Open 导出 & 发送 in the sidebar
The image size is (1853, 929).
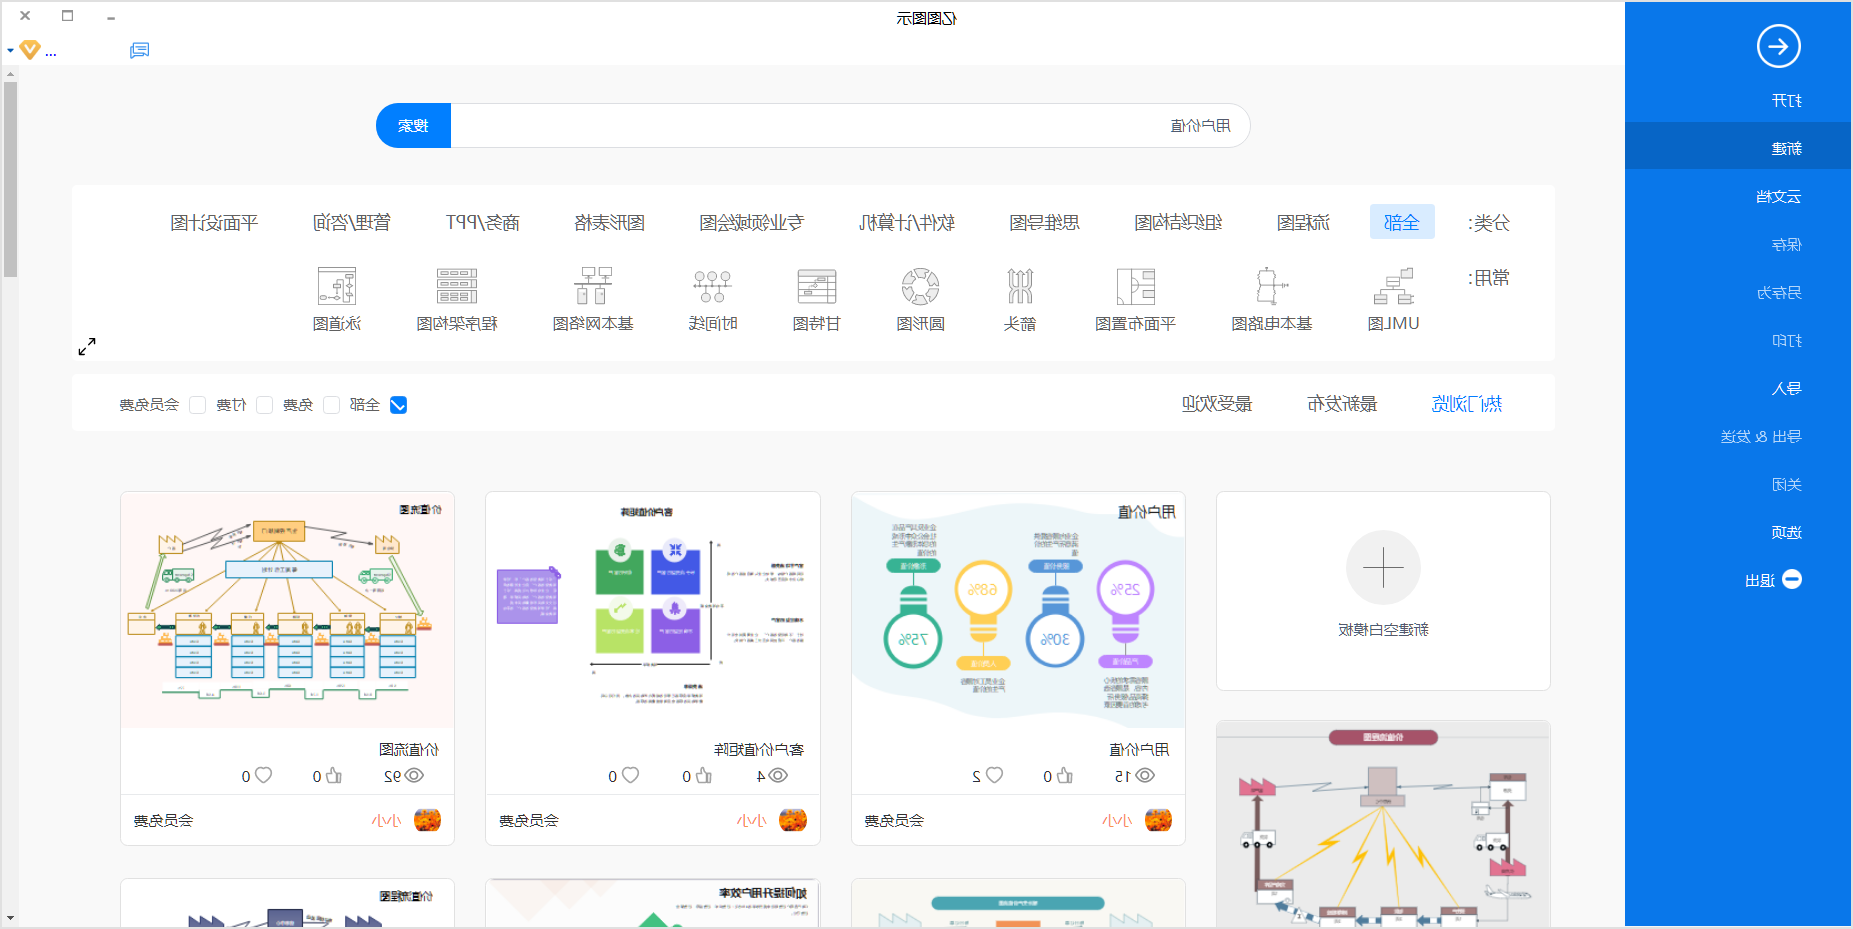(x=1761, y=436)
